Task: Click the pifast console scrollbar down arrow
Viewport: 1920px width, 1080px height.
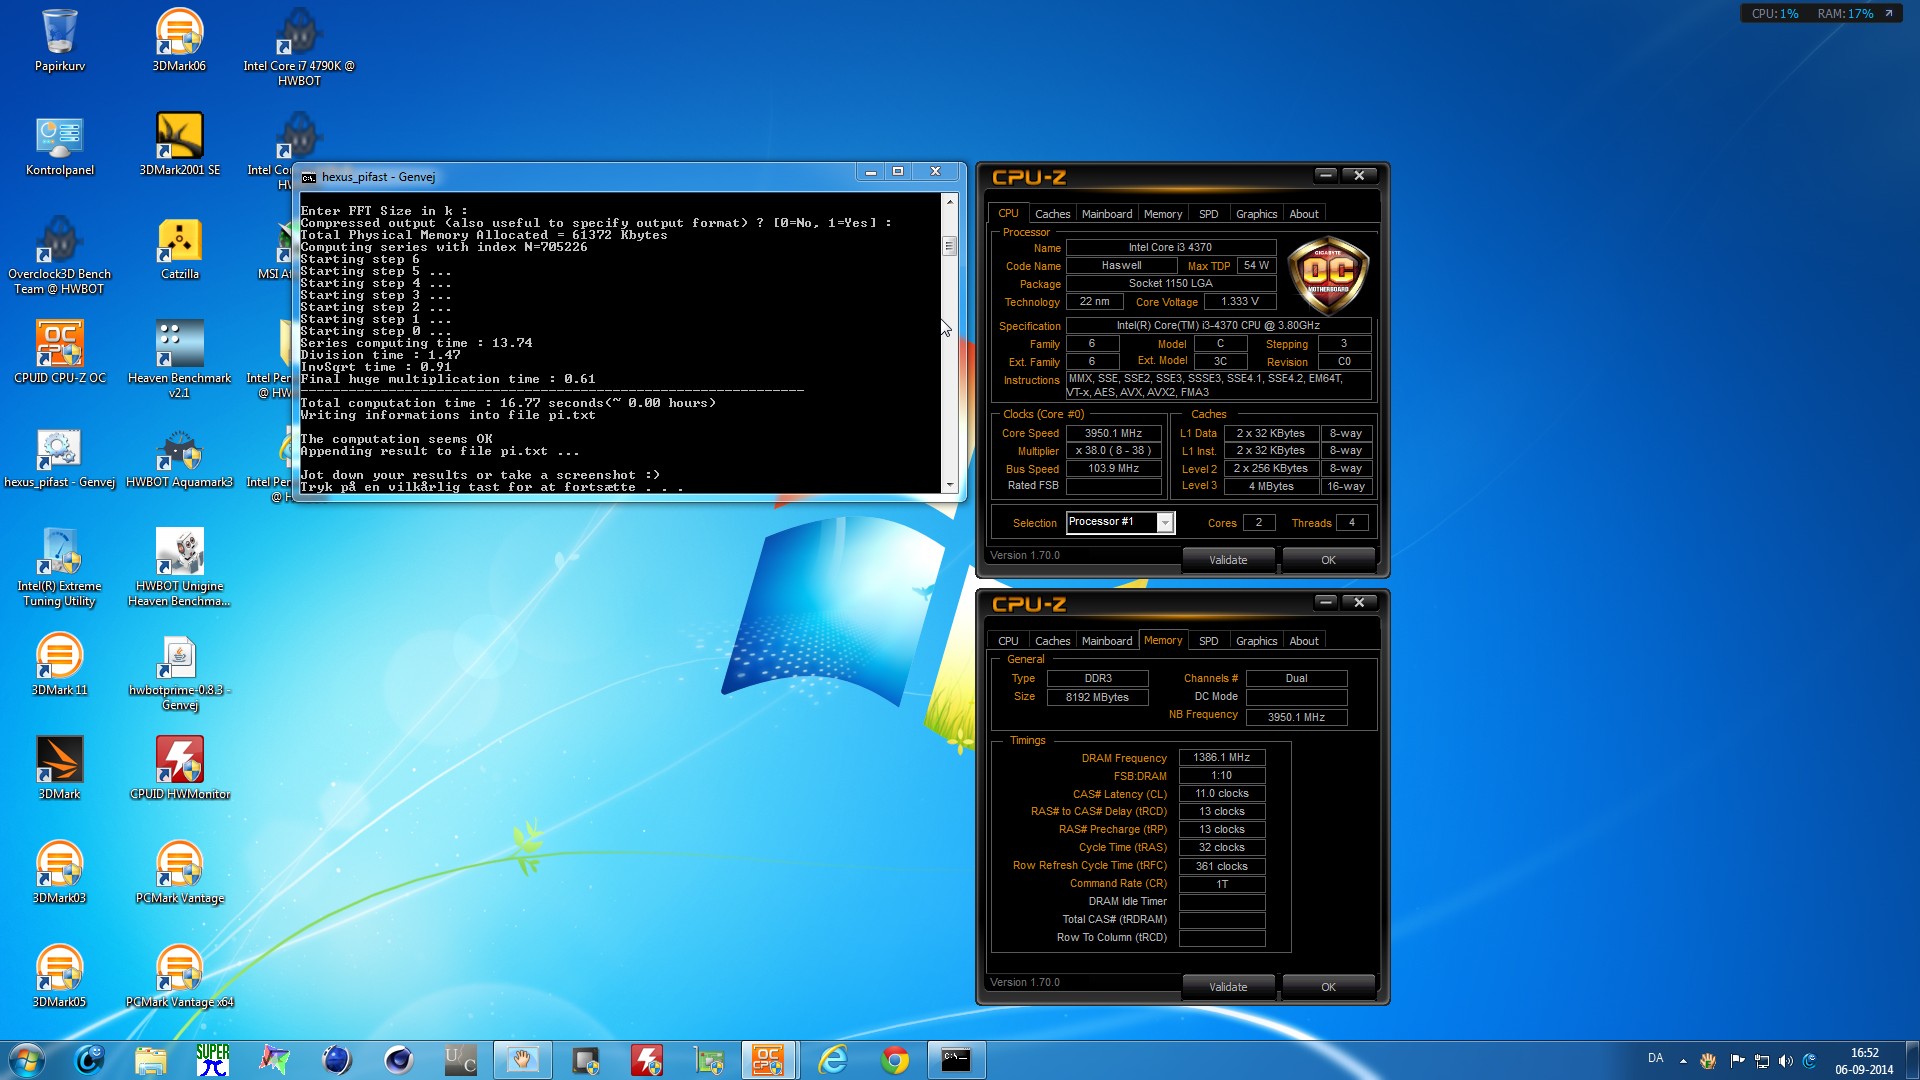Action: point(950,485)
